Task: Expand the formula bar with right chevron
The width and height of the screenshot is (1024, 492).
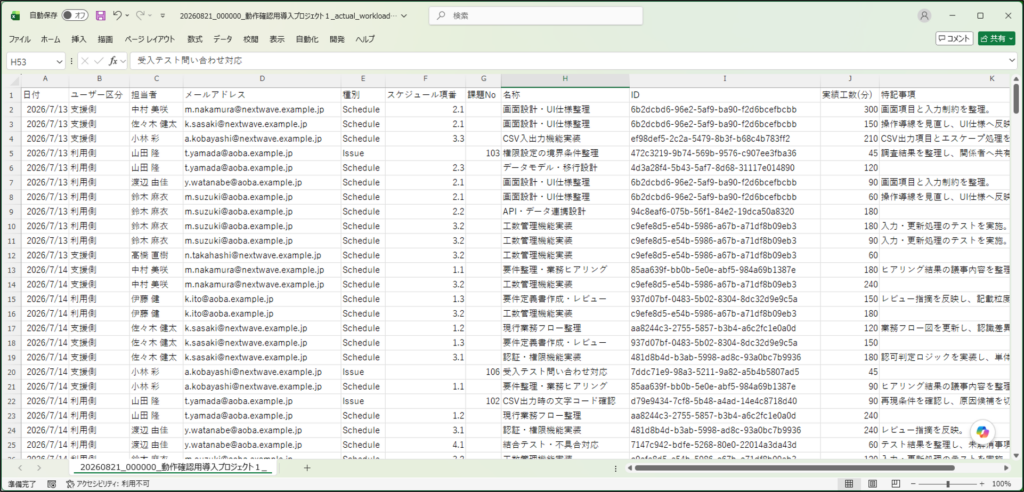Action: pyautogui.click(x=1012, y=61)
